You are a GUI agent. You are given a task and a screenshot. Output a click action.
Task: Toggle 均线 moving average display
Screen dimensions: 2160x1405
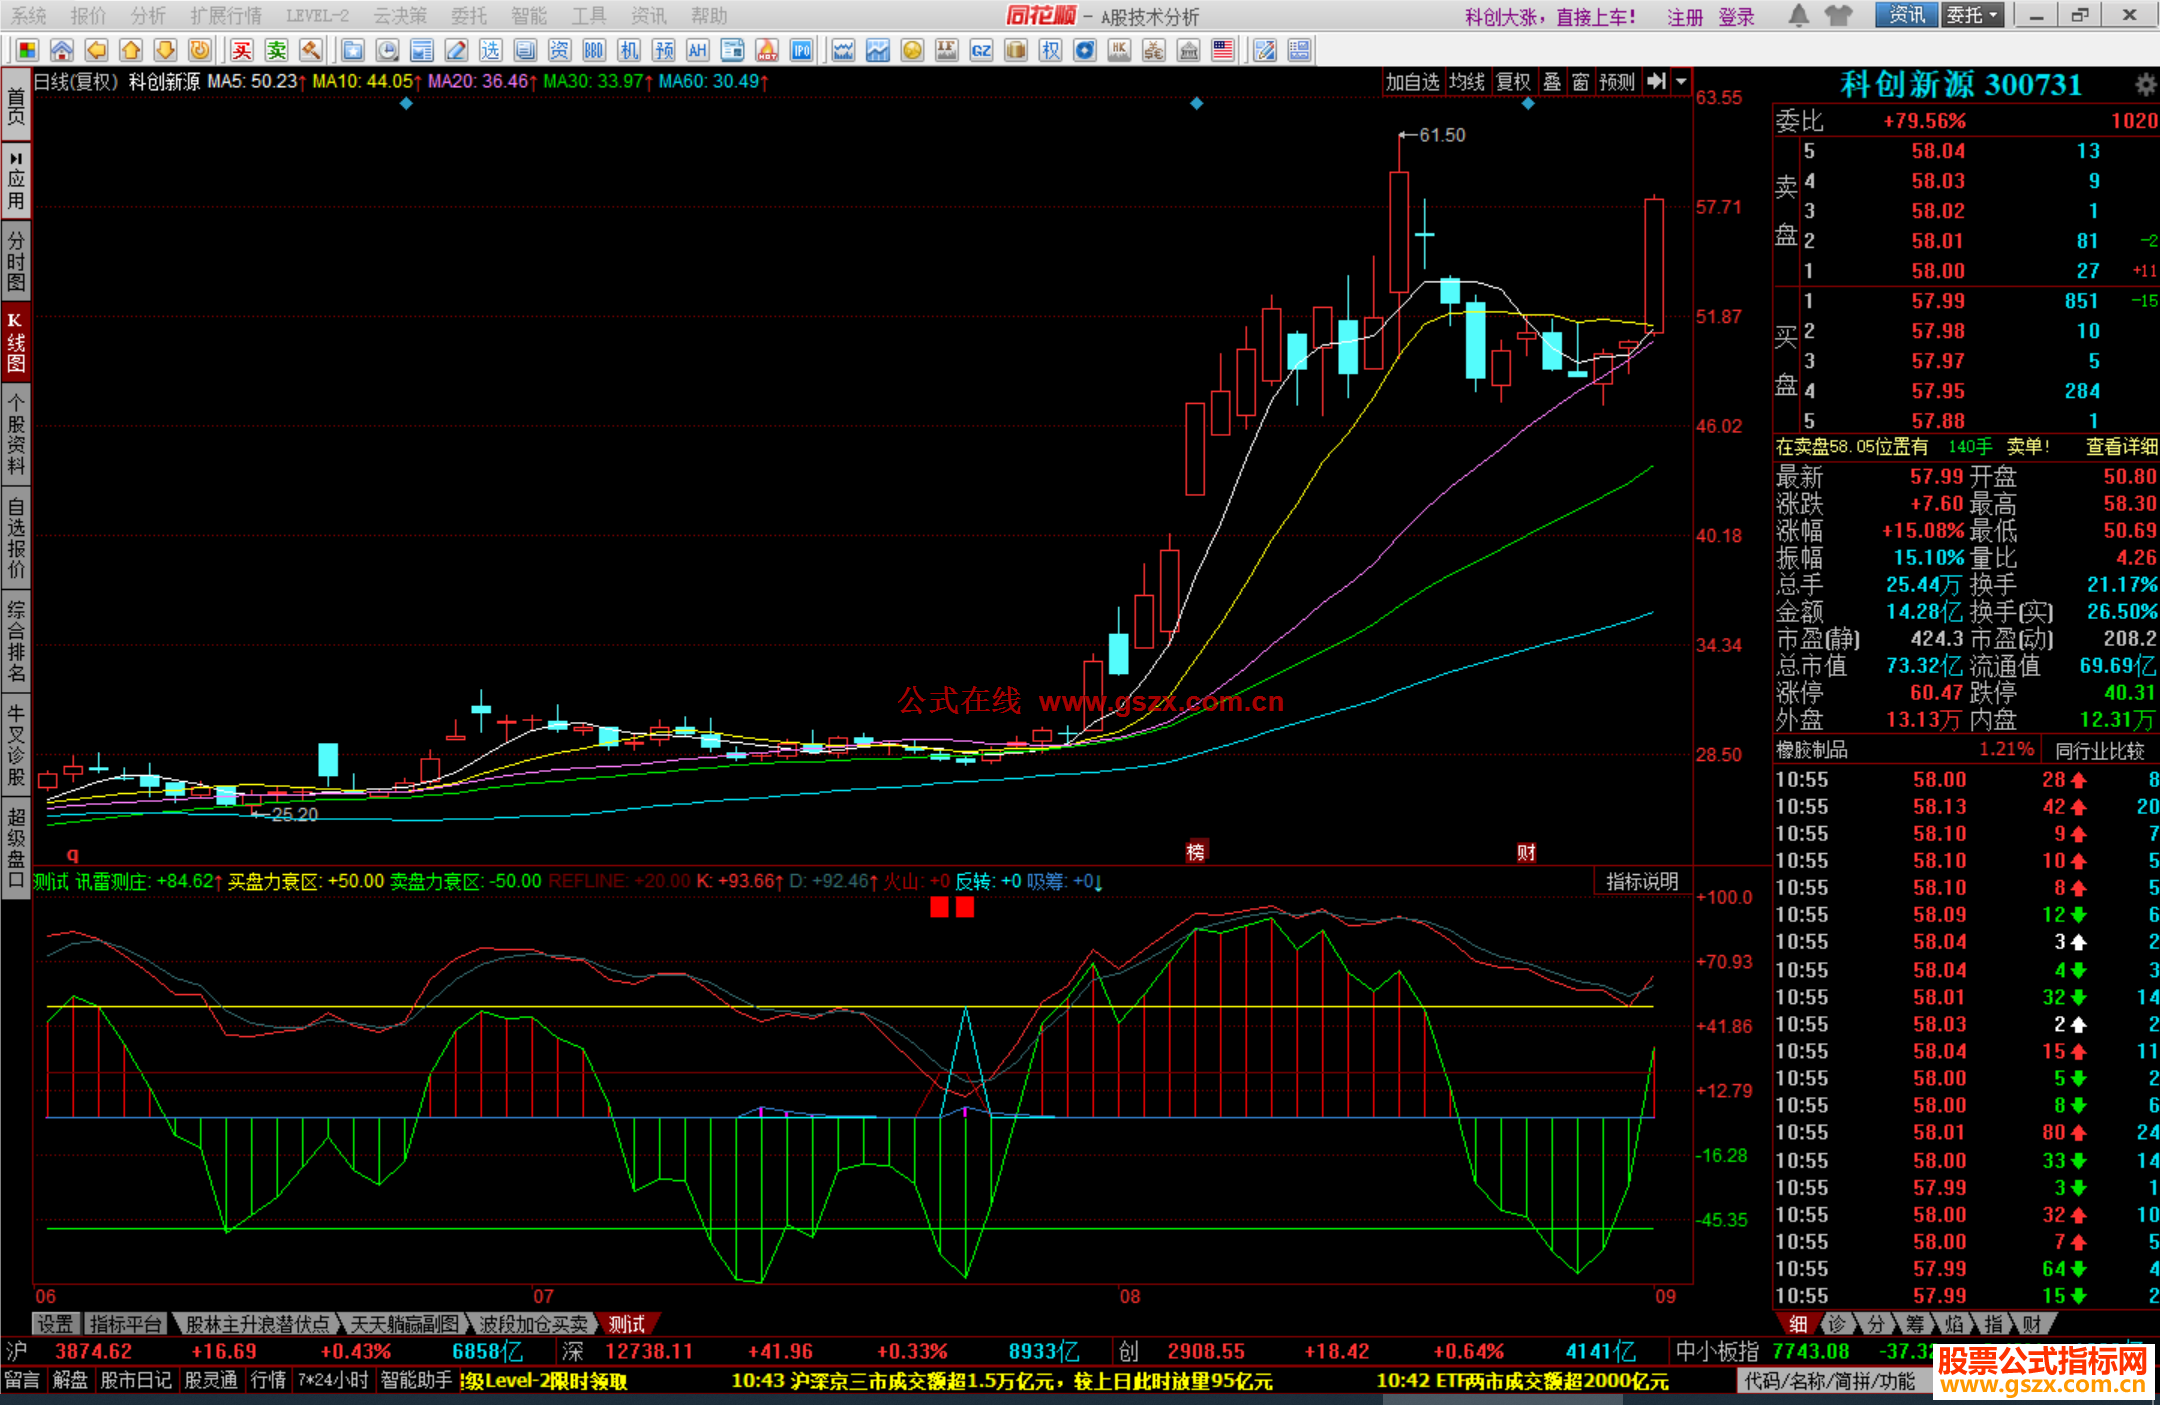(1466, 82)
